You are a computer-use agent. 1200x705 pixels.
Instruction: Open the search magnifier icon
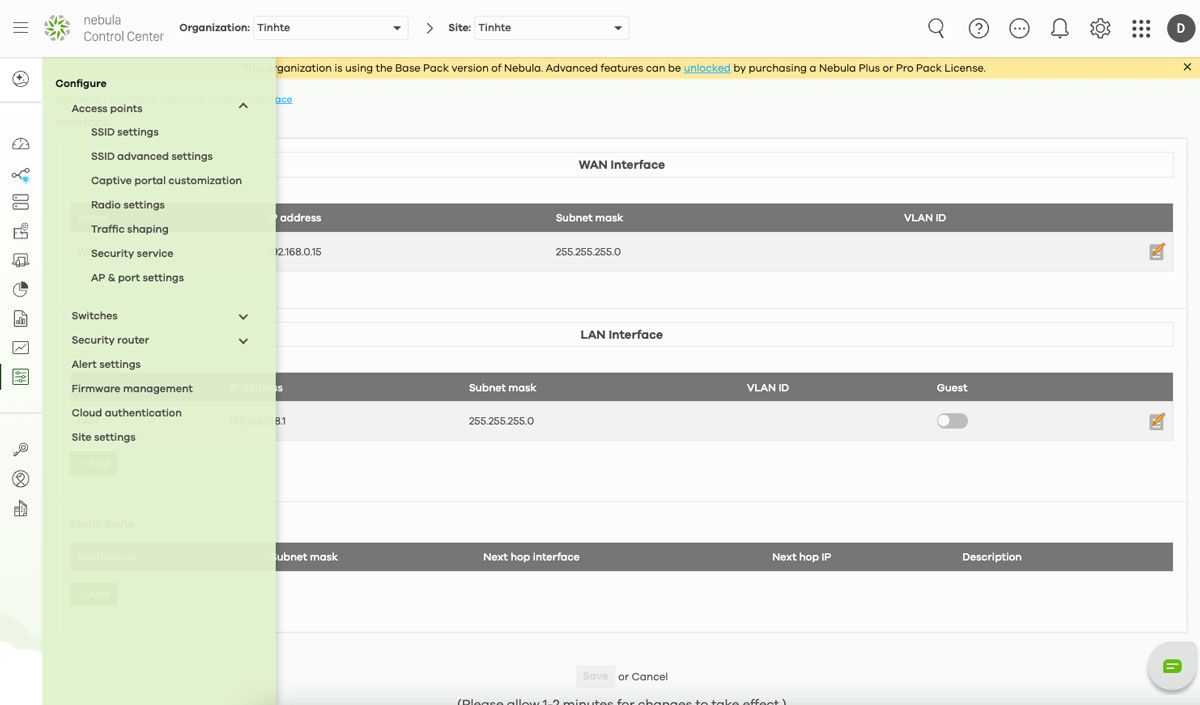[x=936, y=28]
